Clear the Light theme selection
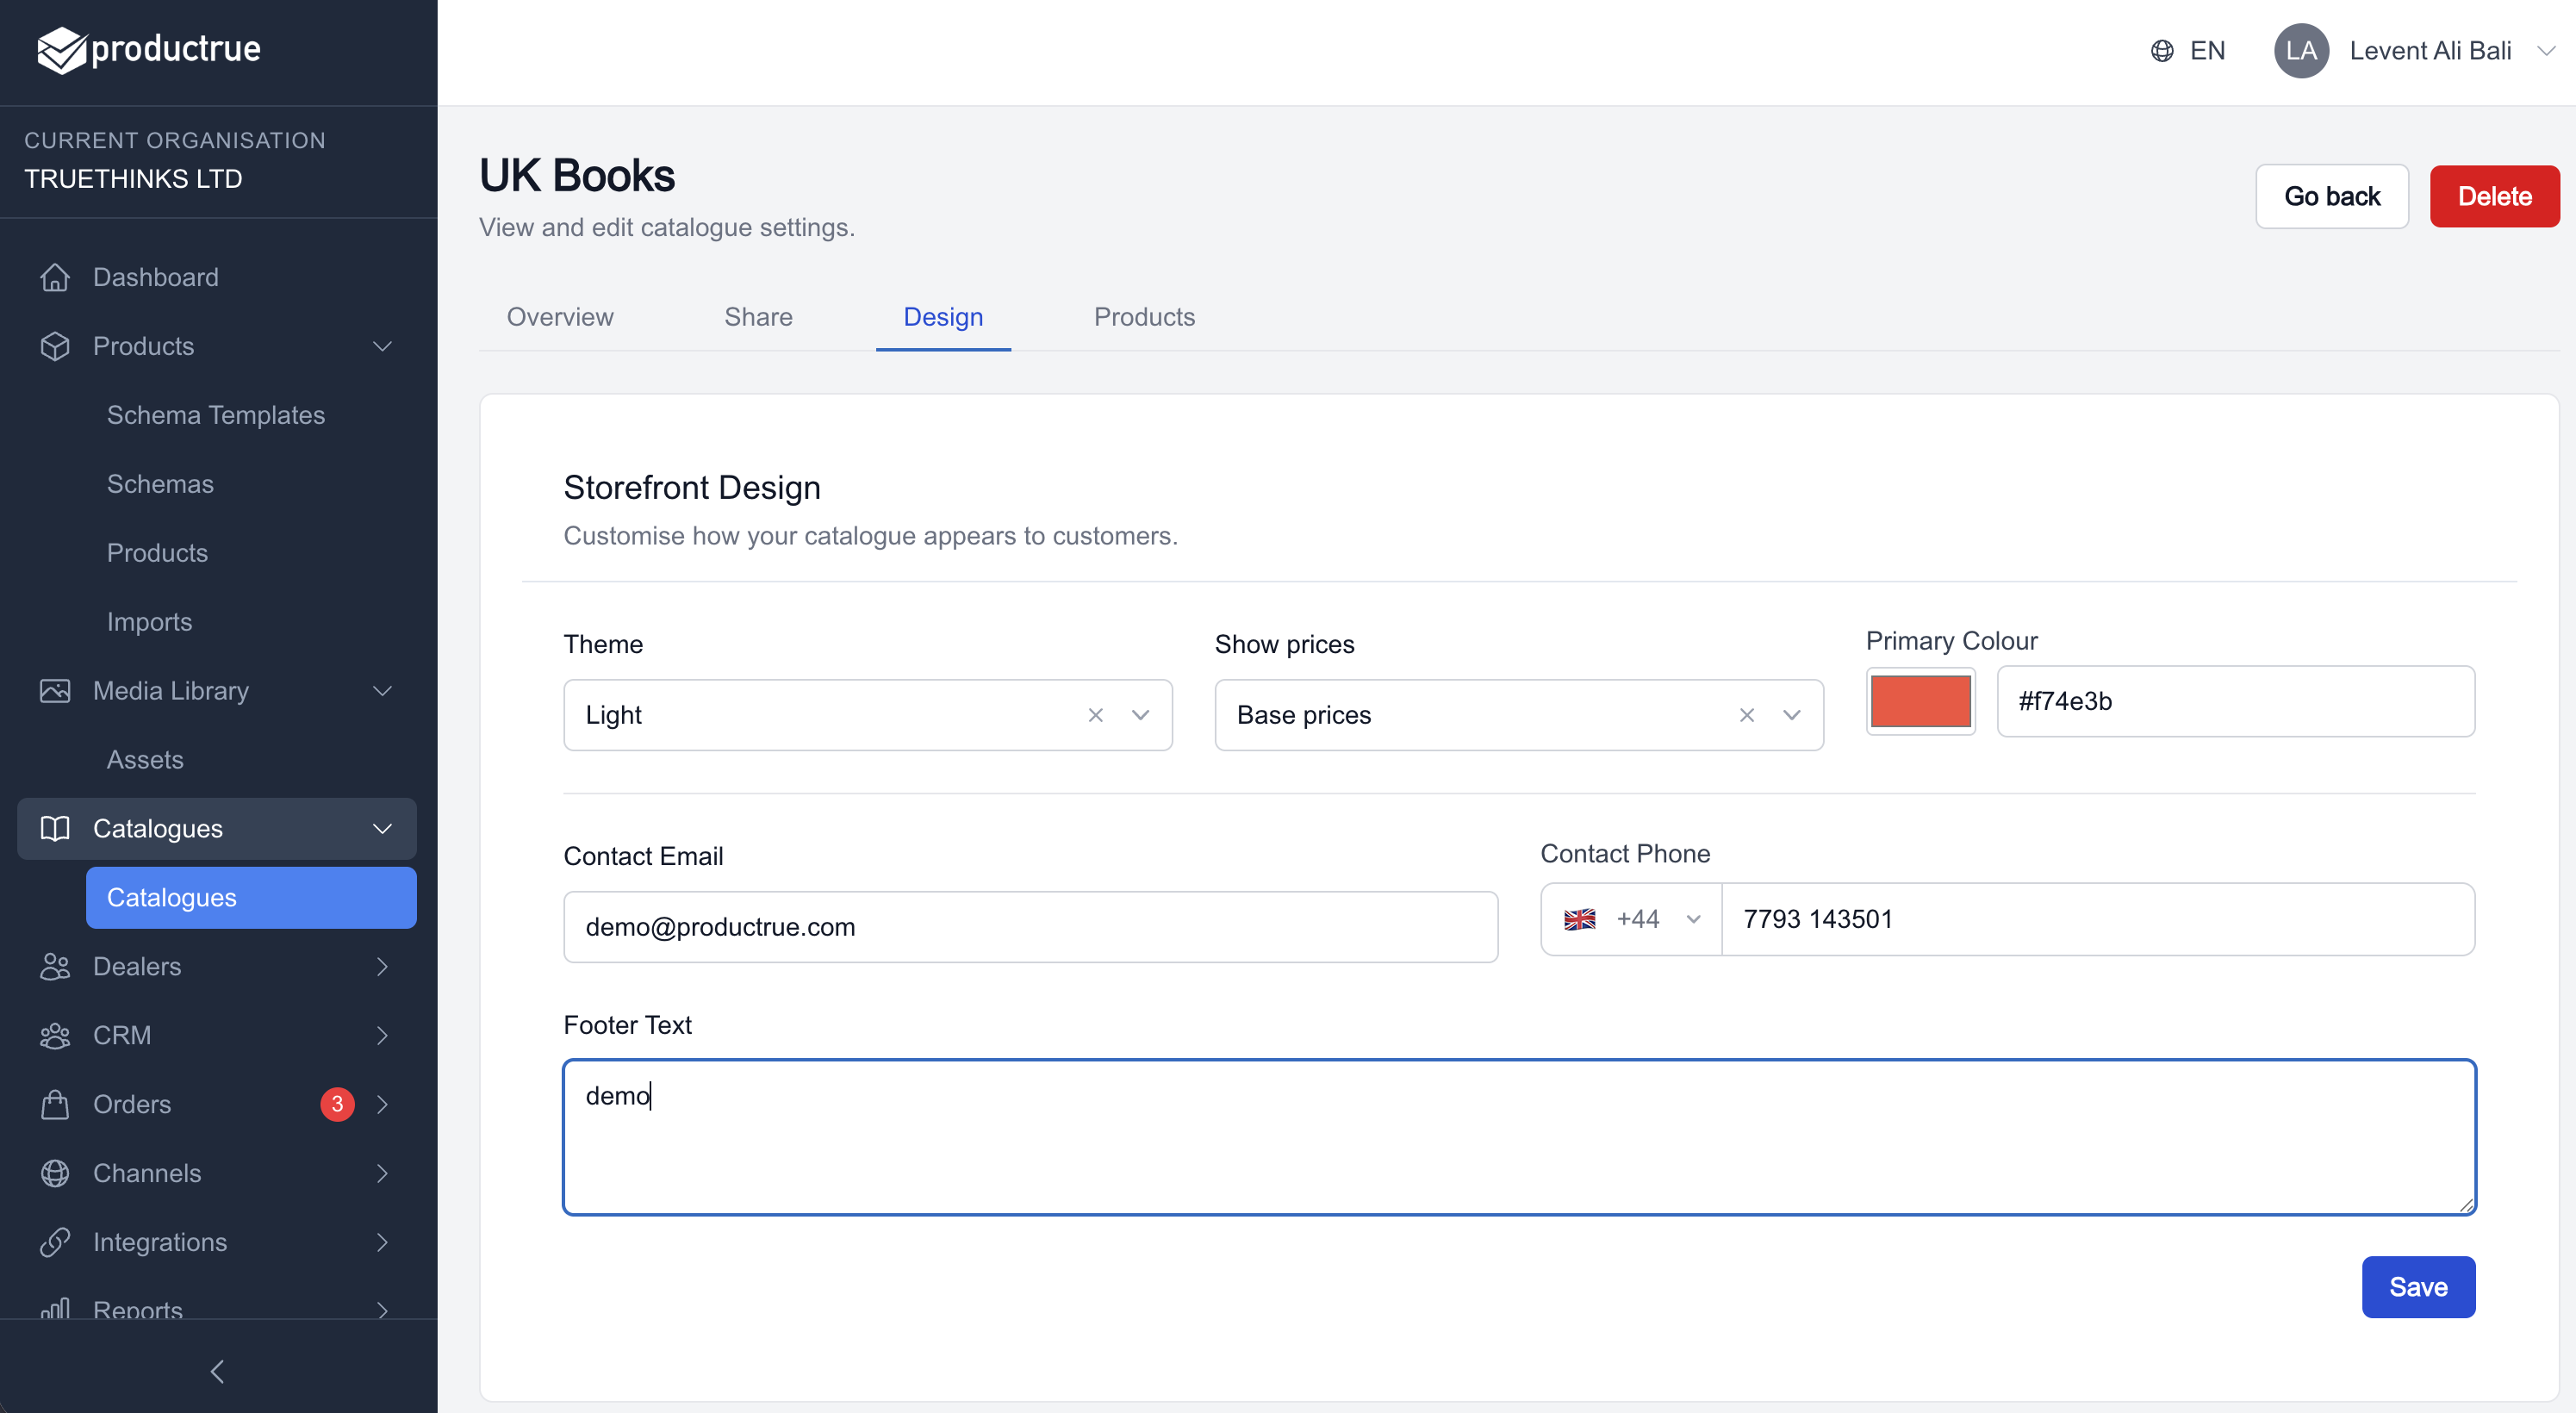 (x=1096, y=716)
